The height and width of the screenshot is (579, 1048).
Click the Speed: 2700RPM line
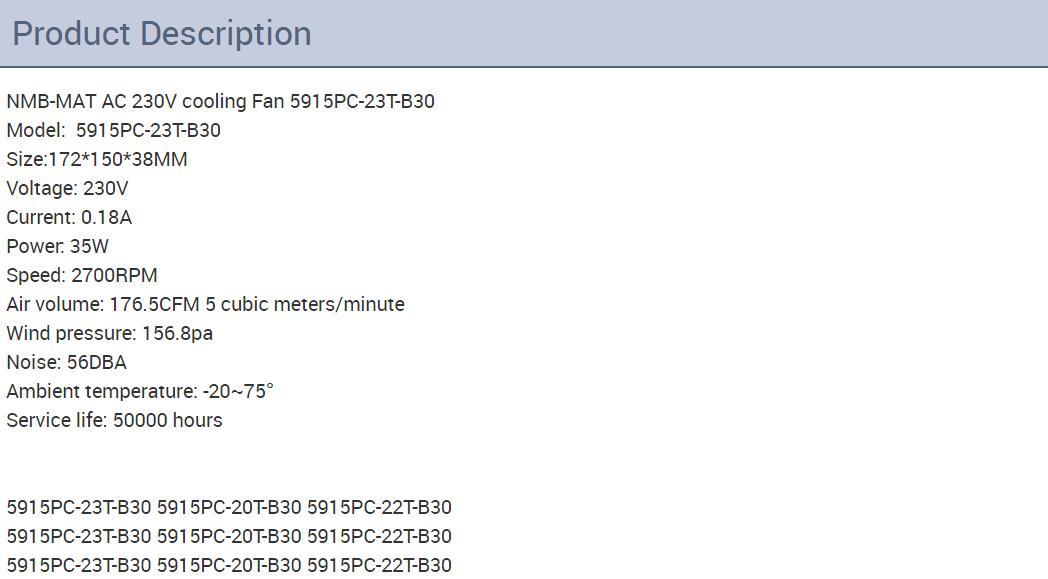[82, 275]
